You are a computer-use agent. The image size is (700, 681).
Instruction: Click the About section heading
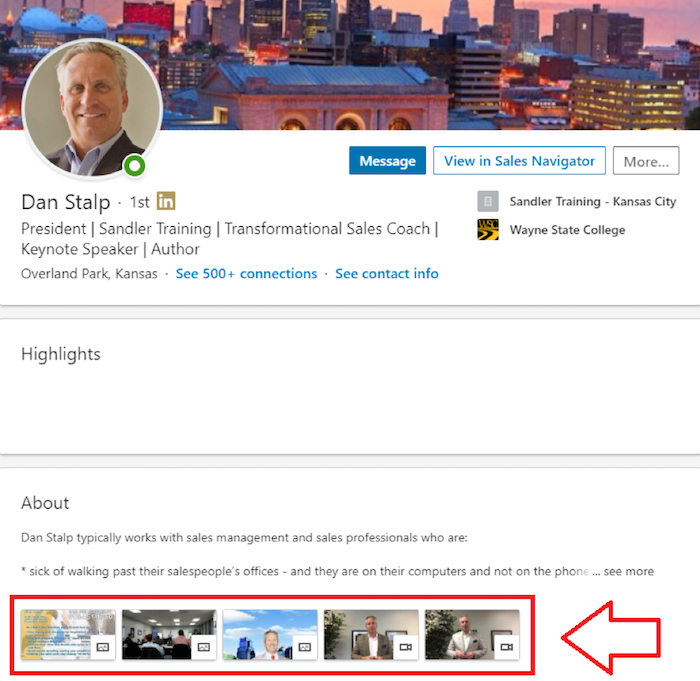45,503
